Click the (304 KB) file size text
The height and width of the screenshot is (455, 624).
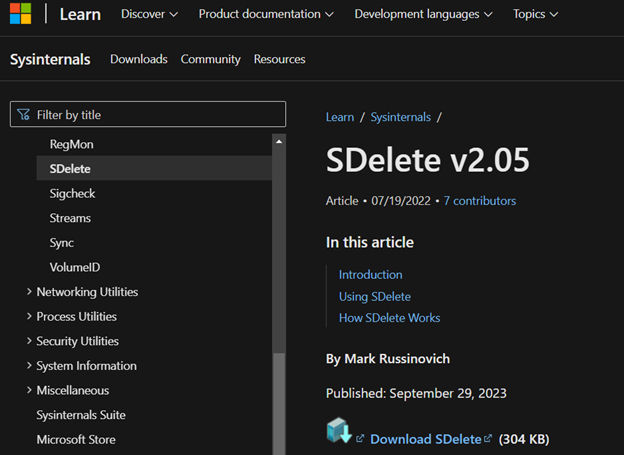(x=524, y=439)
